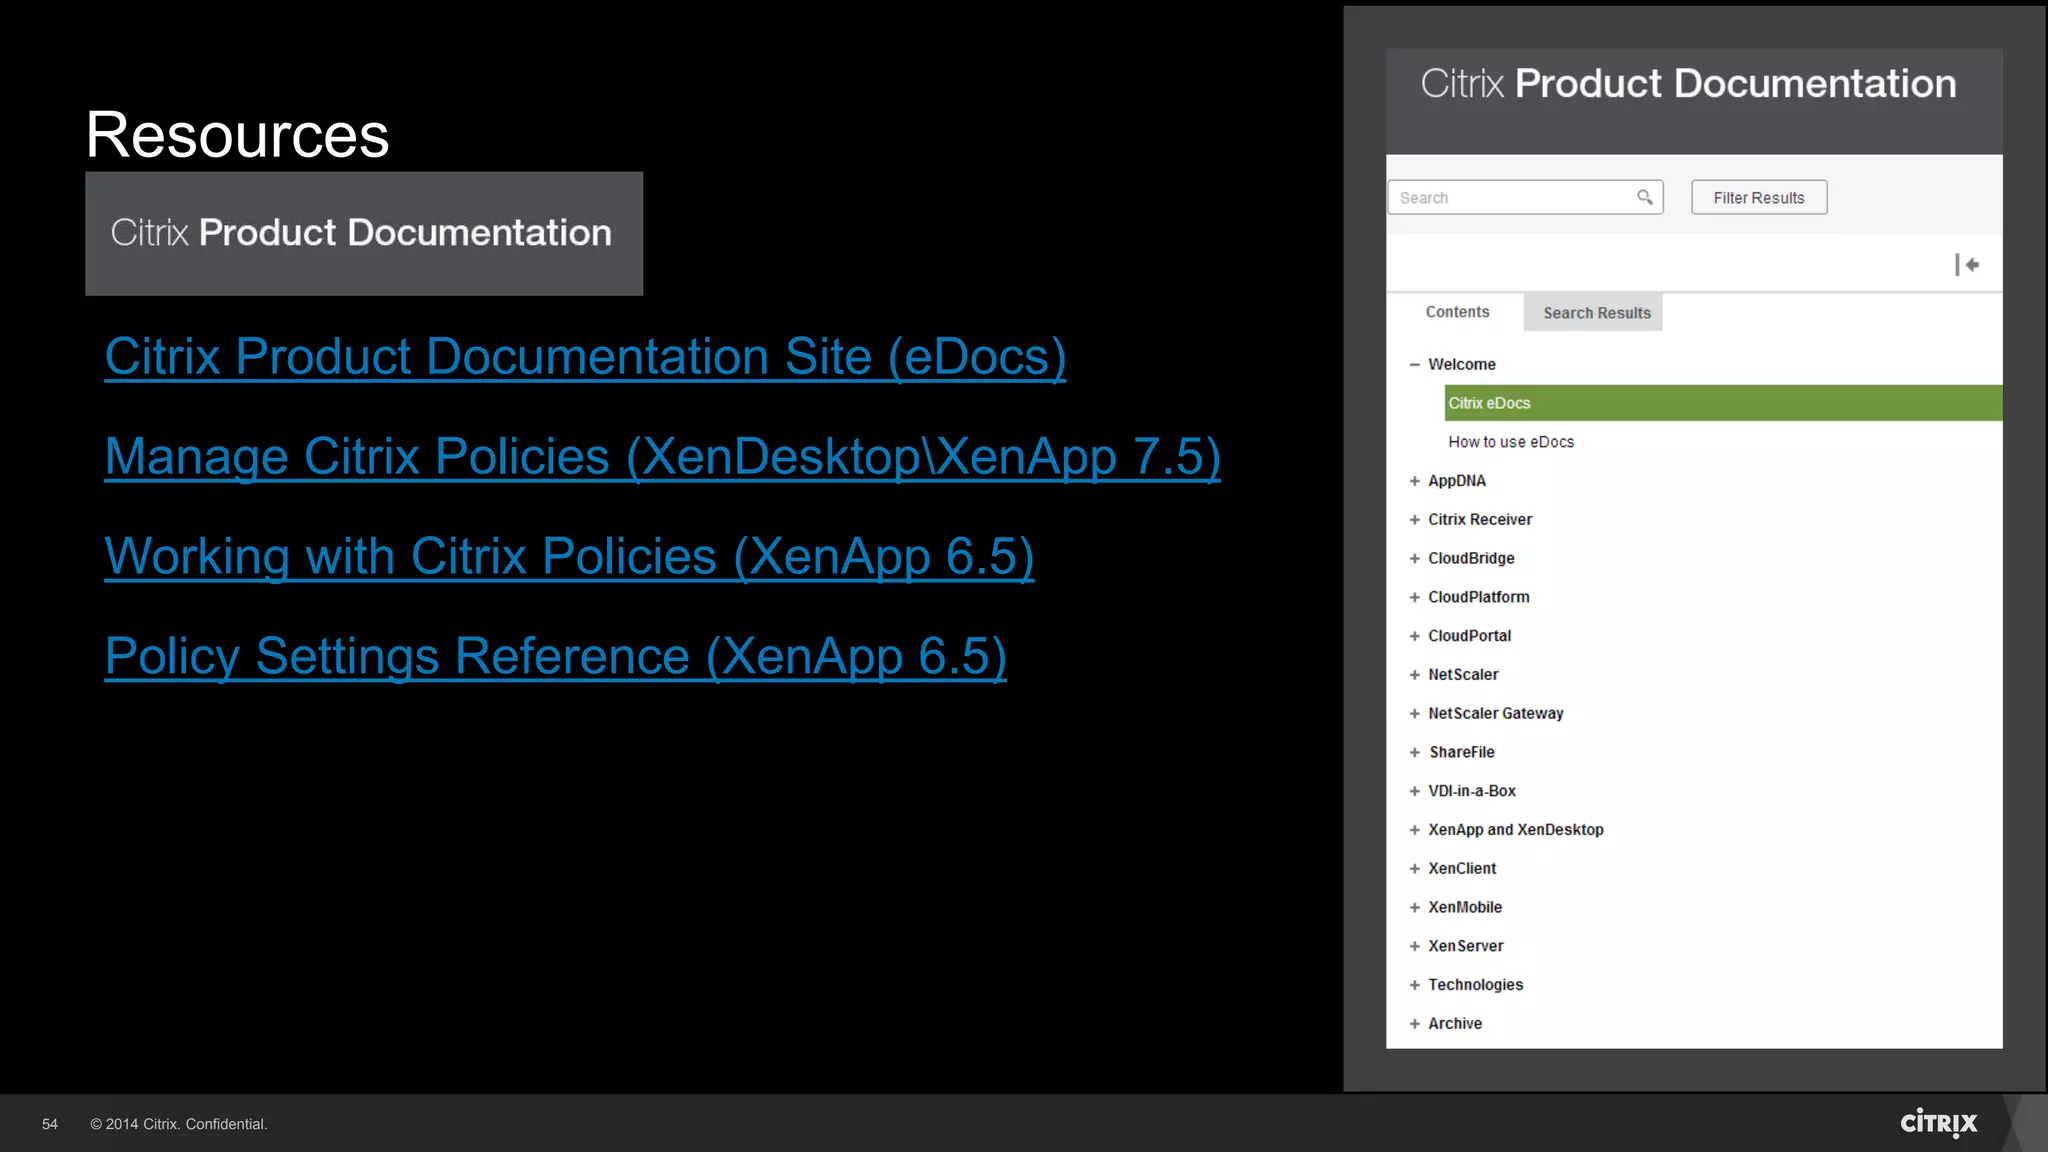The width and height of the screenshot is (2048, 1152).
Task: Expand the NetScaler Gateway node
Action: coord(1414,714)
